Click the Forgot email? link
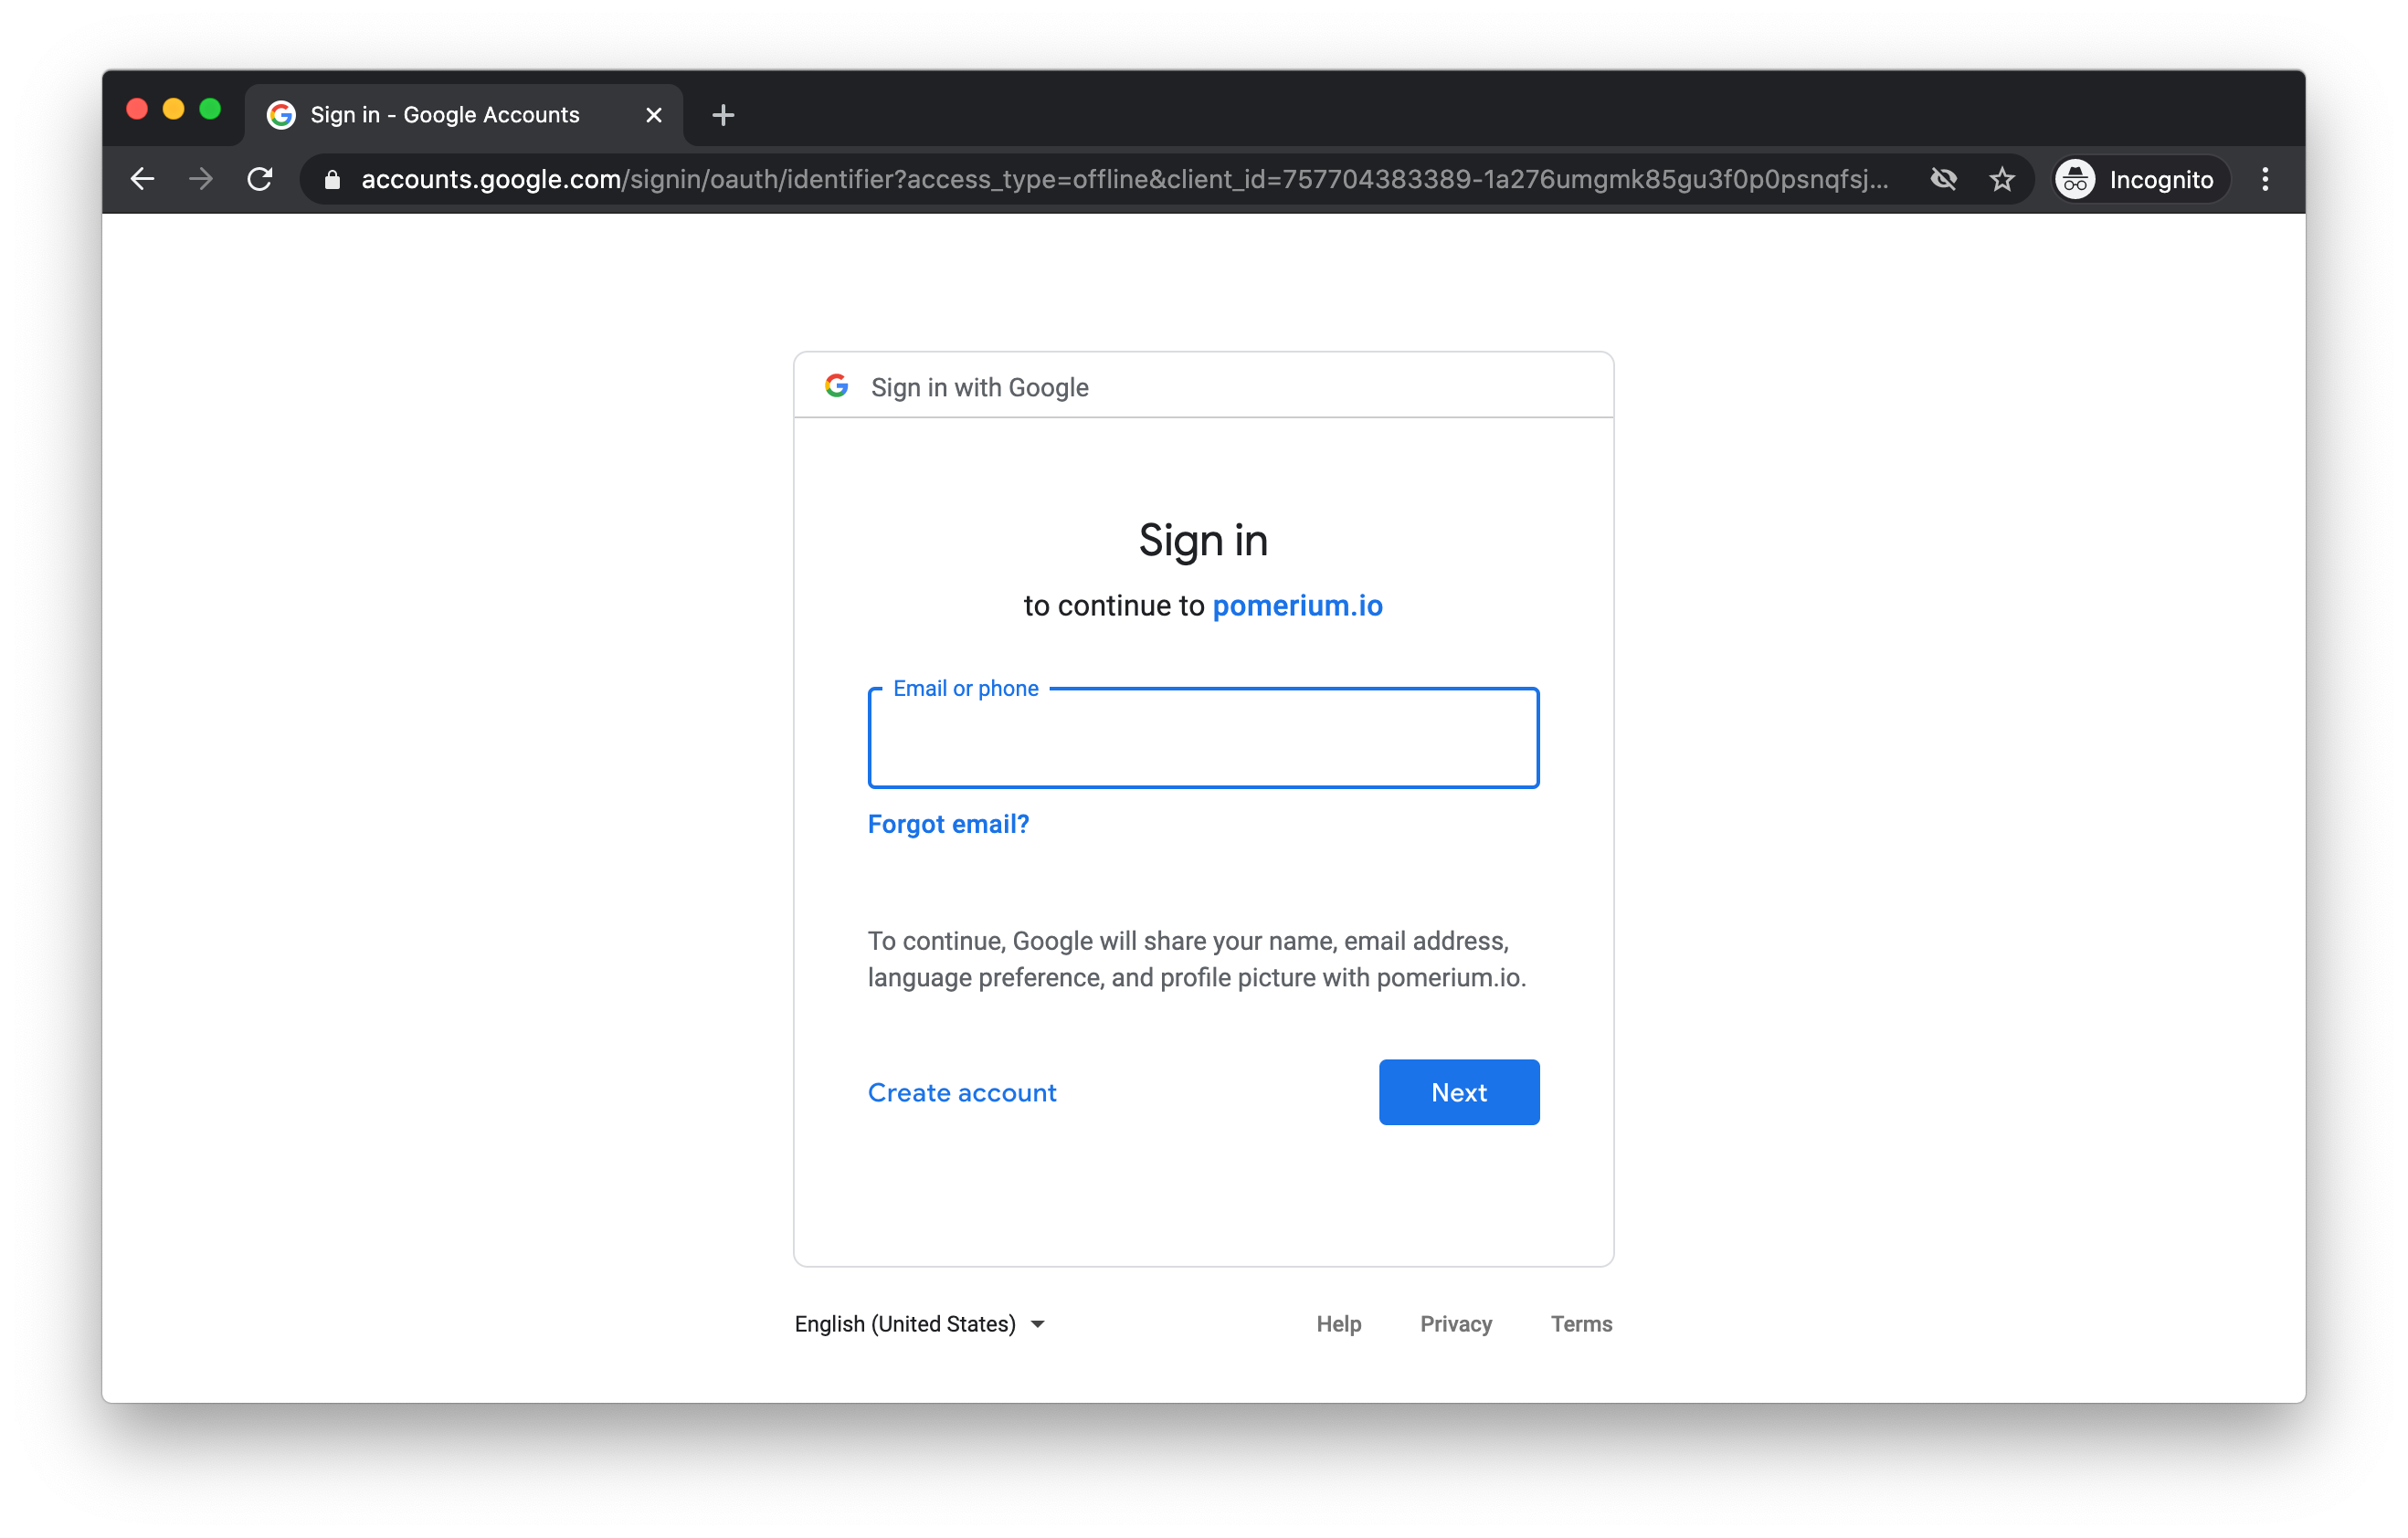Screen dimensions: 2408x1538 pyautogui.click(x=948, y=823)
